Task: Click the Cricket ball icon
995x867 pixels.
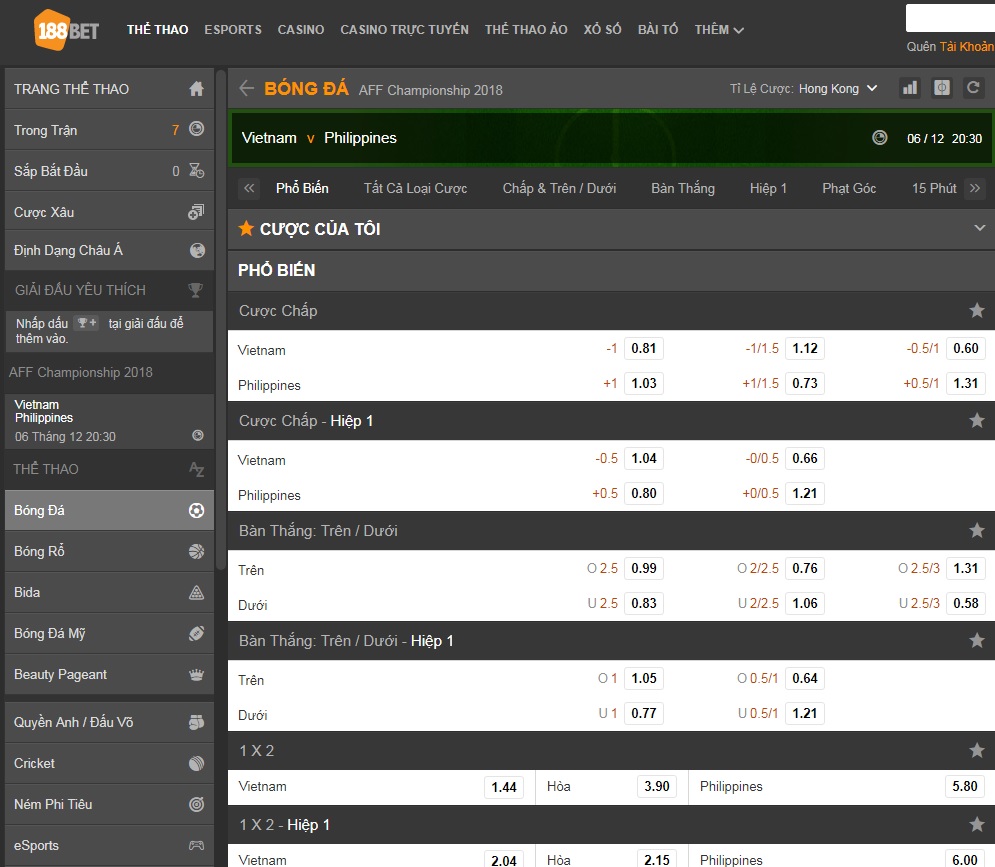Action: pyautogui.click(x=197, y=764)
